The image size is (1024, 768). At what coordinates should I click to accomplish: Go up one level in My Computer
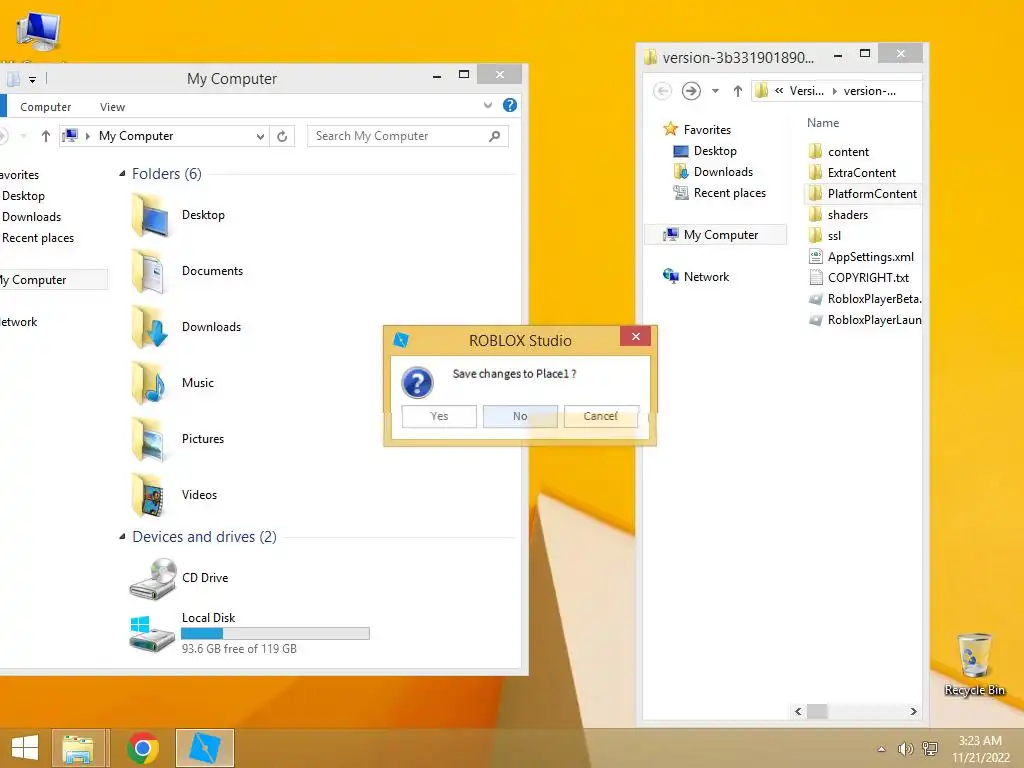coord(46,136)
